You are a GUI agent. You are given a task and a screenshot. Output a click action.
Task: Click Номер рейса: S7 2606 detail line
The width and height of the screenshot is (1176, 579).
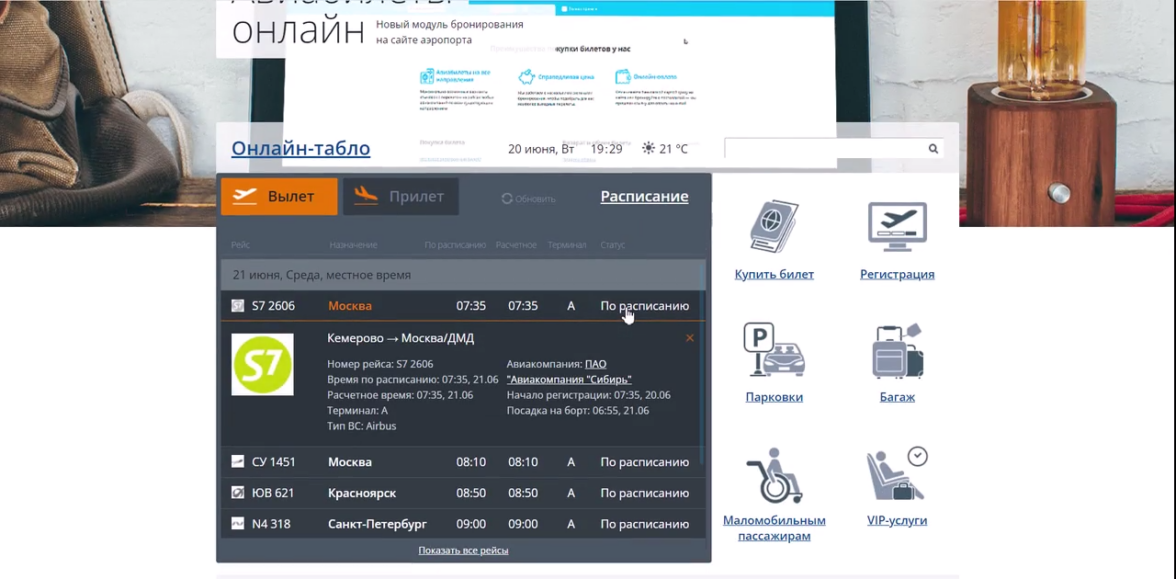380,364
